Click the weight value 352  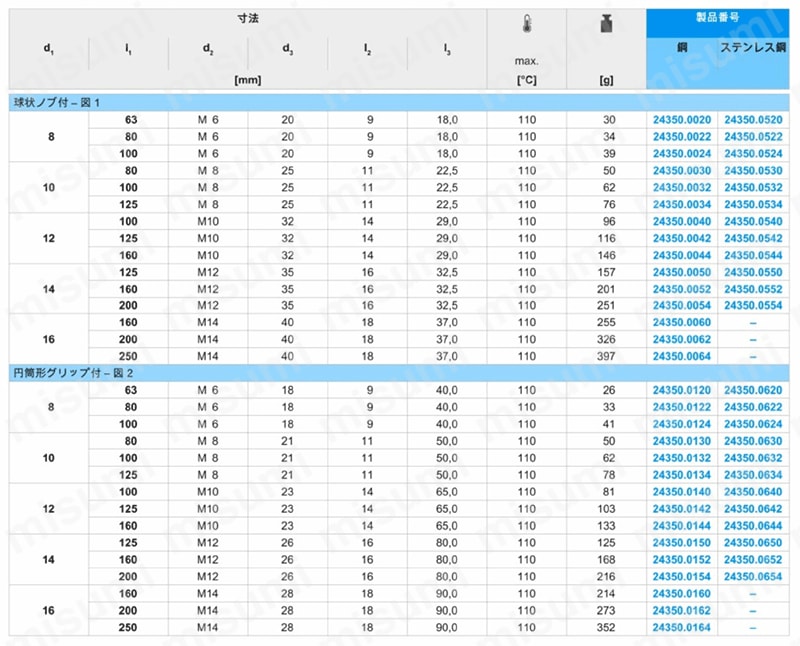(606, 627)
